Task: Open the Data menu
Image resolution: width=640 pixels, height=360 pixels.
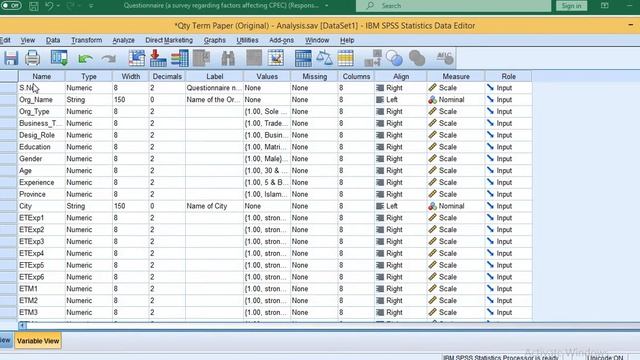Action: click(53, 40)
